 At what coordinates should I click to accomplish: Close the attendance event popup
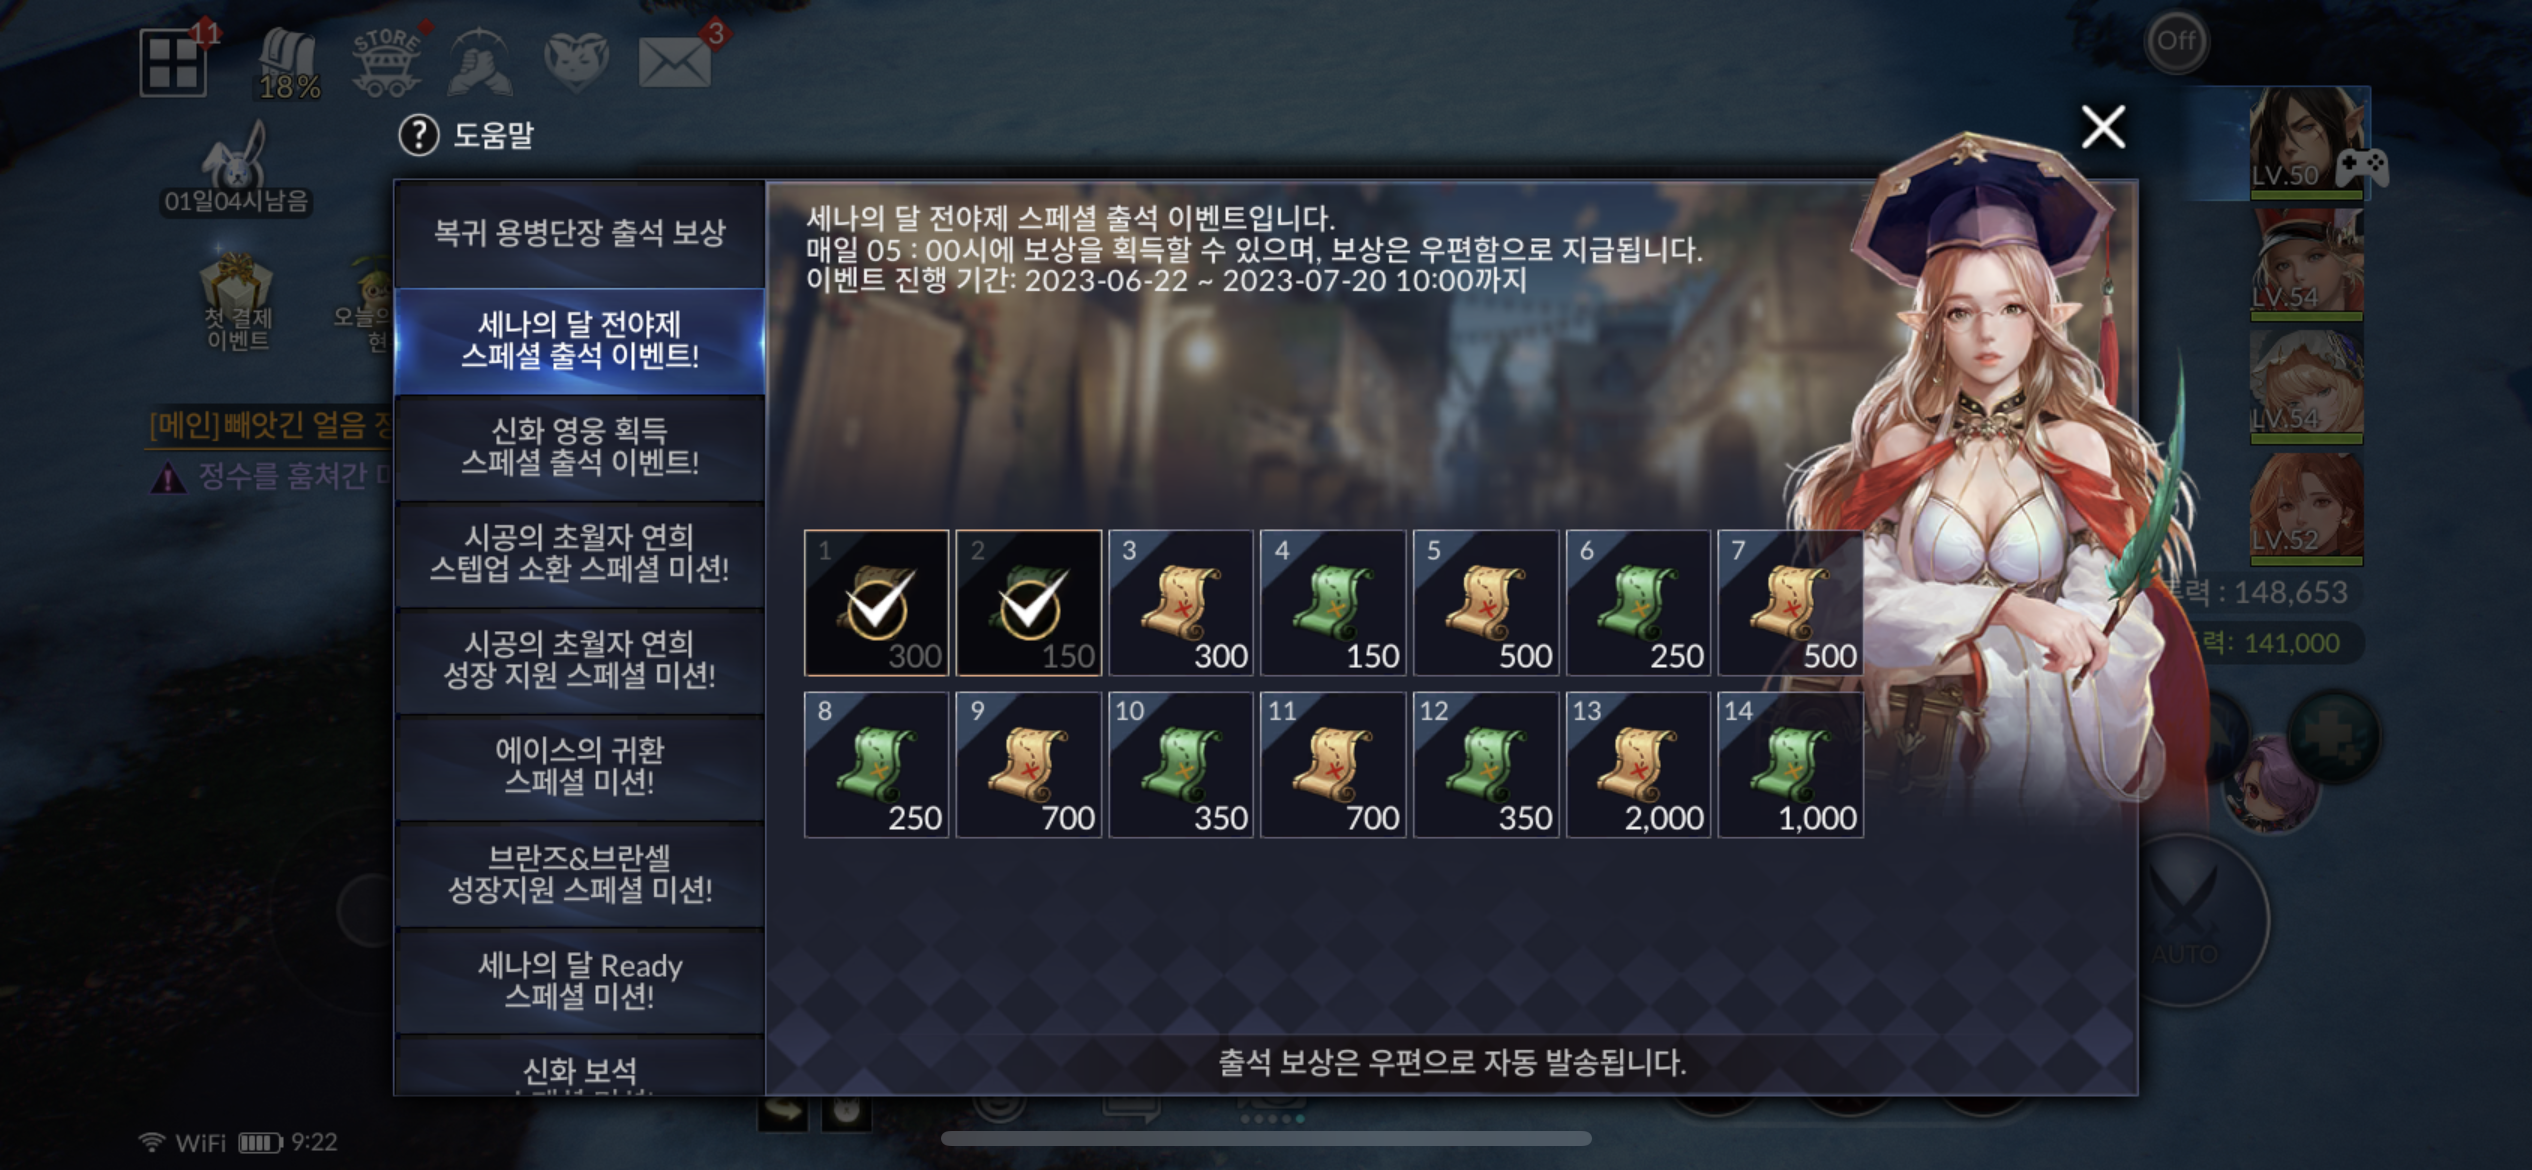pos(2103,127)
